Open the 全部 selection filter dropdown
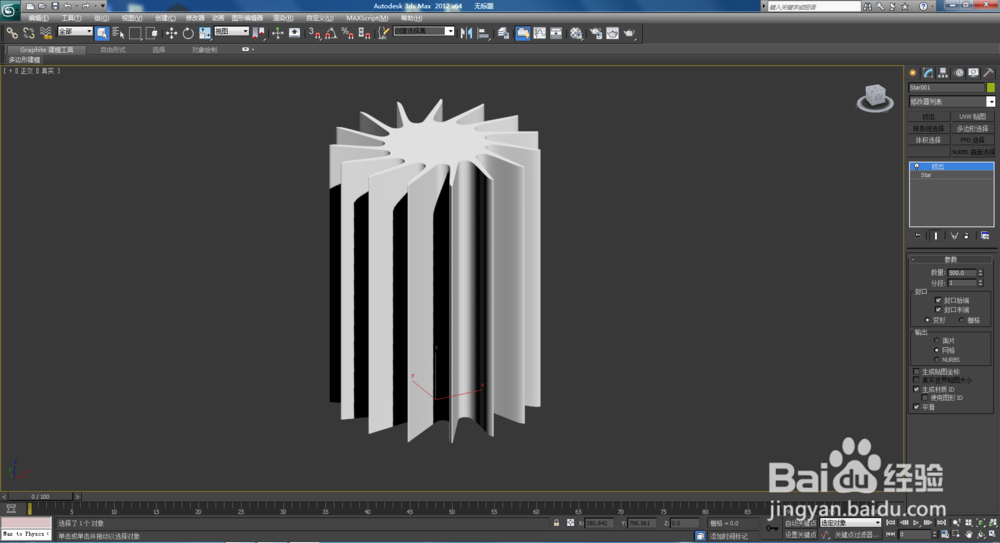 [x=75, y=32]
